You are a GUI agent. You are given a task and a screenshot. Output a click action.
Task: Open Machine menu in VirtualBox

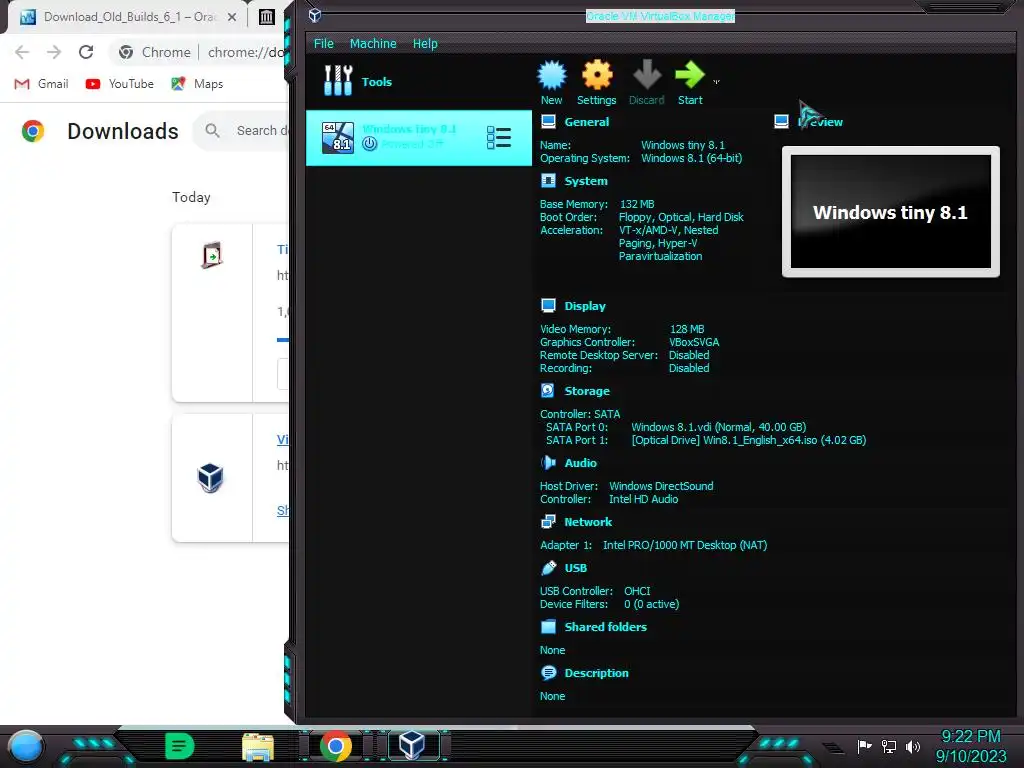point(373,44)
